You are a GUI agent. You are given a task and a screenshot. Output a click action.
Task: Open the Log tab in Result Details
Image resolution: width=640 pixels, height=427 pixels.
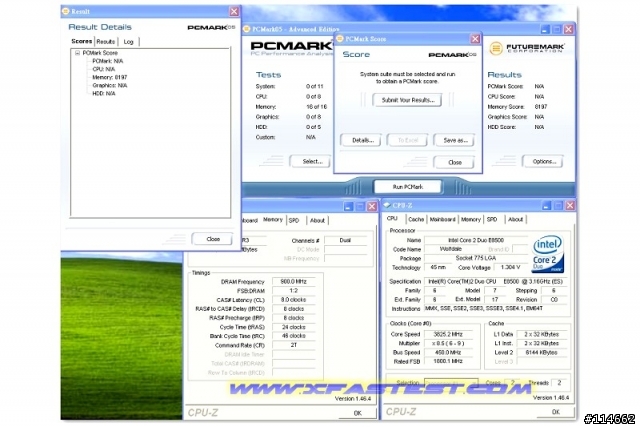pos(129,42)
